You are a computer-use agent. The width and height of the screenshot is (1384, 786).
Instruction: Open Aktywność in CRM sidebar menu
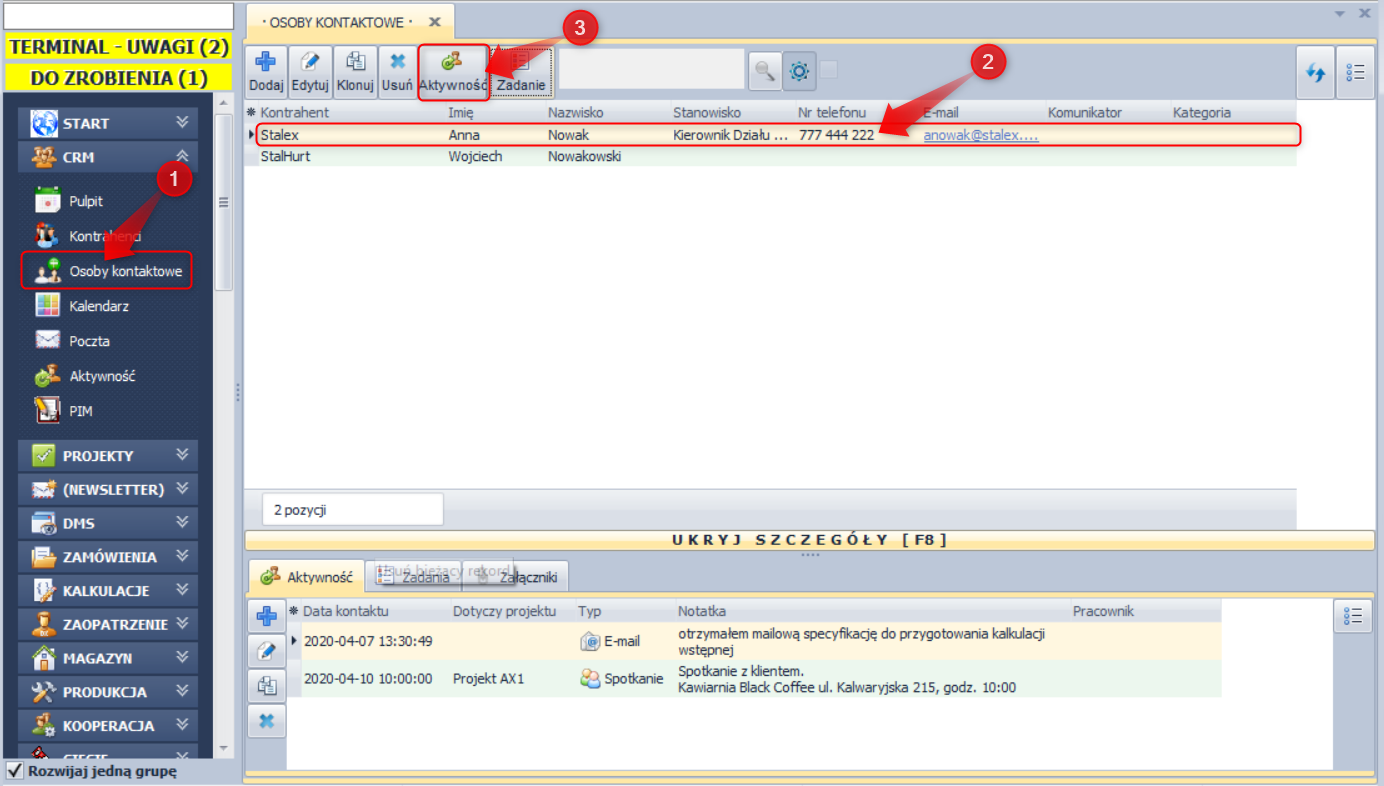pos(102,376)
